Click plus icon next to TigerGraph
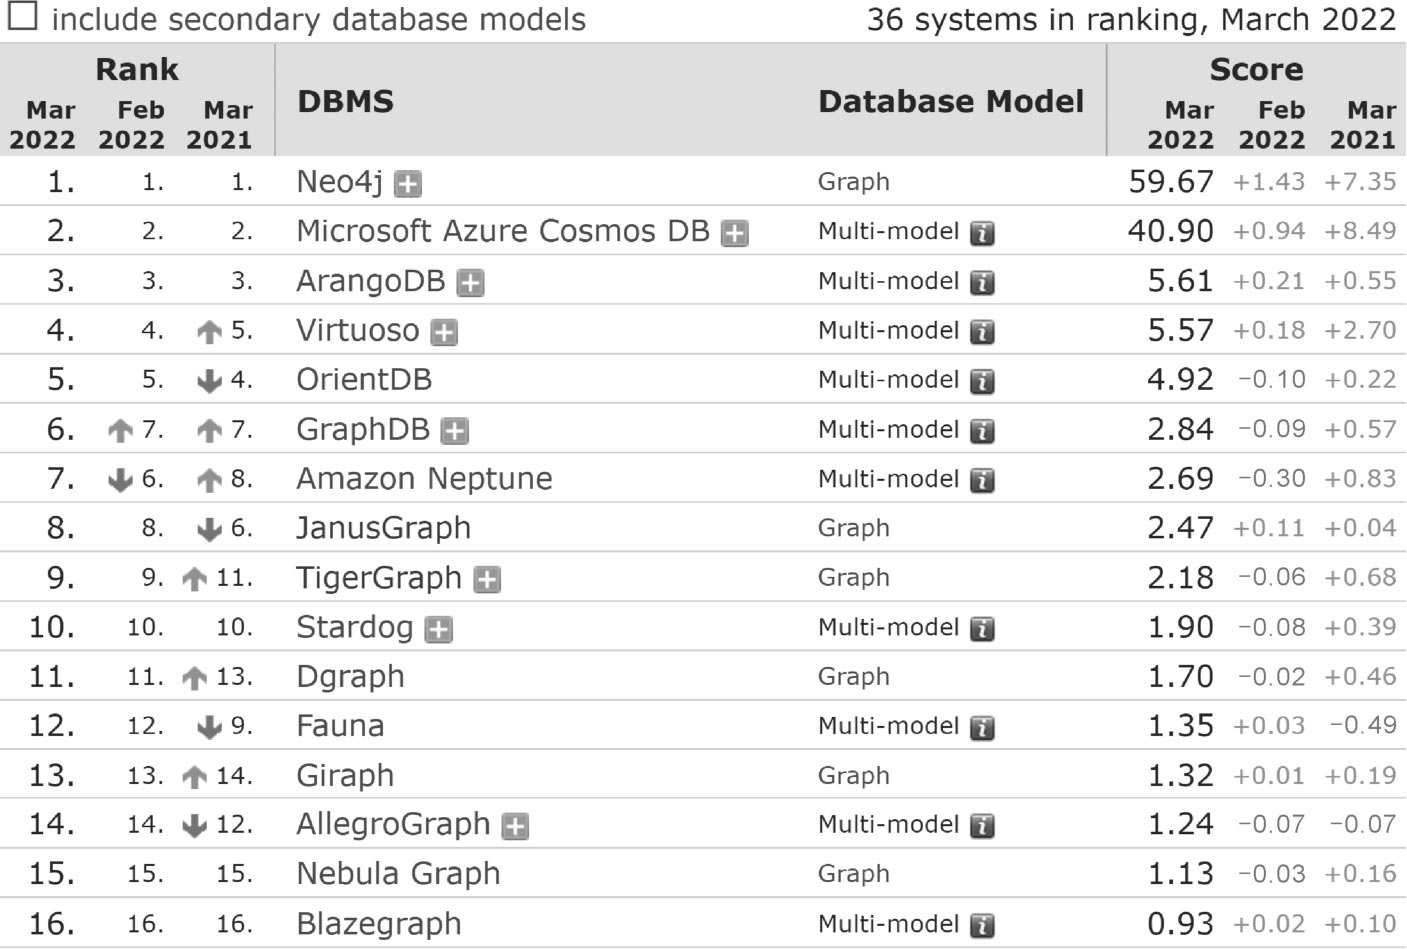Image resolution: width=1407 pixels, height=949 pixels. pyautogui.click(x=487, y=580)
